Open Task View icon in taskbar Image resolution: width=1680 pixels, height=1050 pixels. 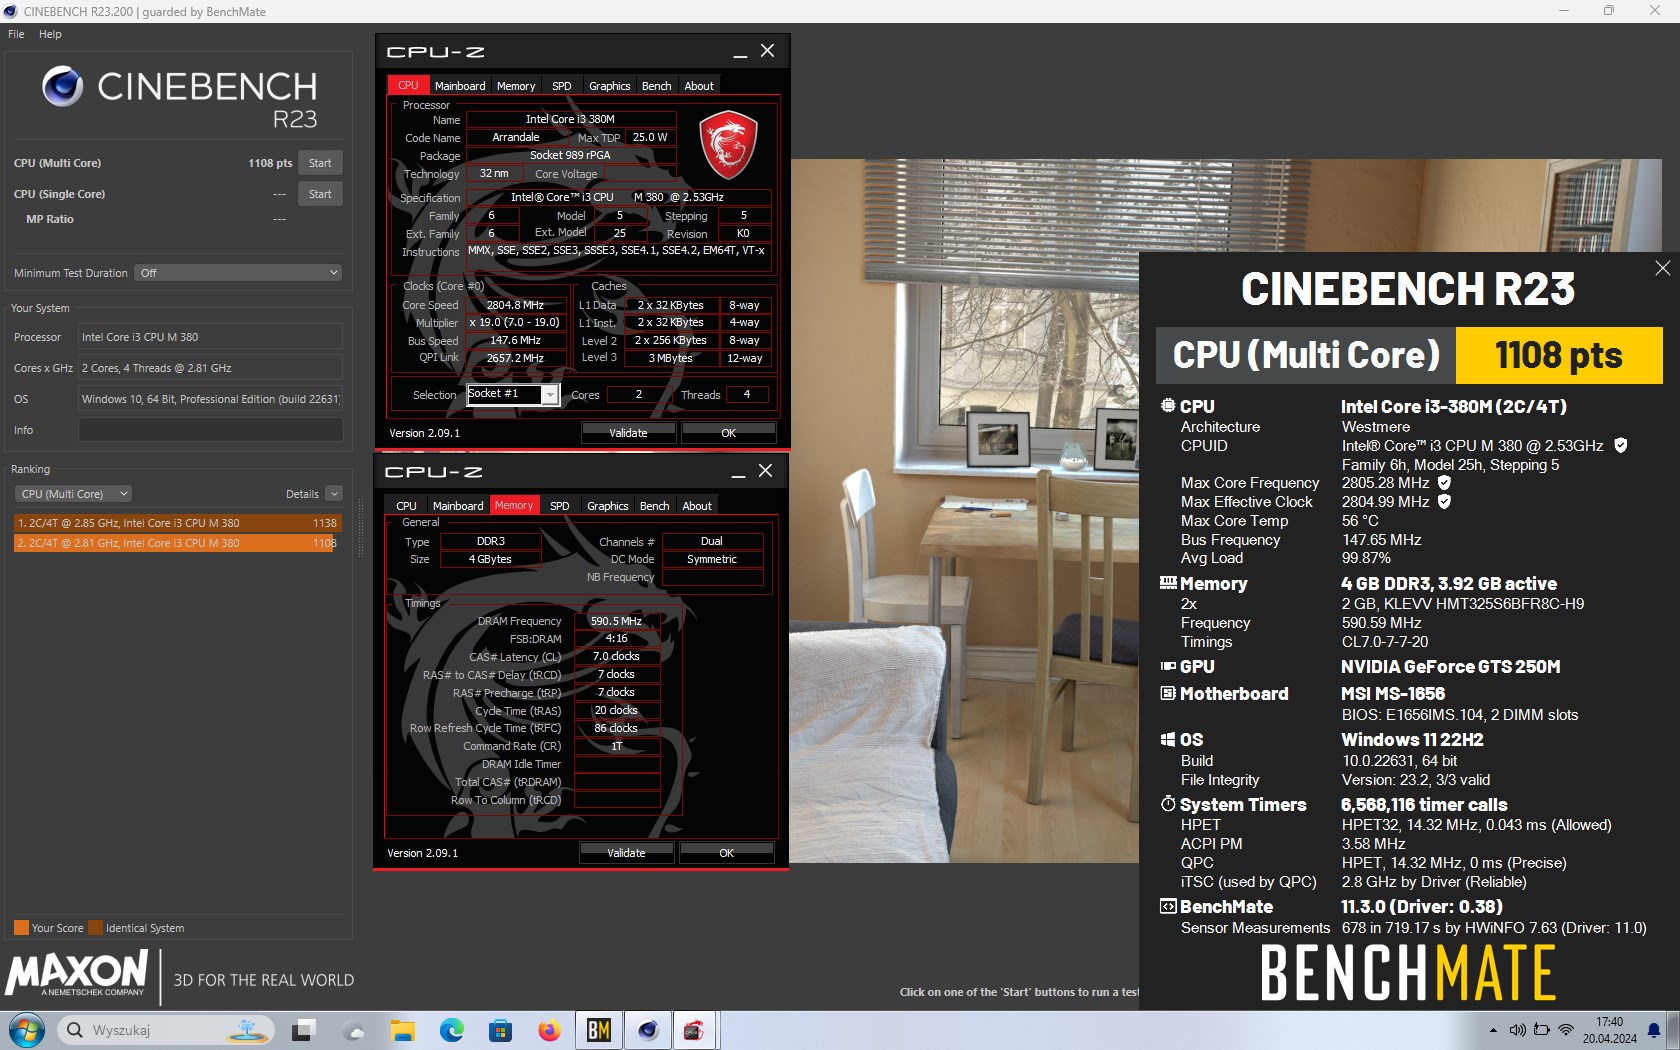tap(304, 1030)
